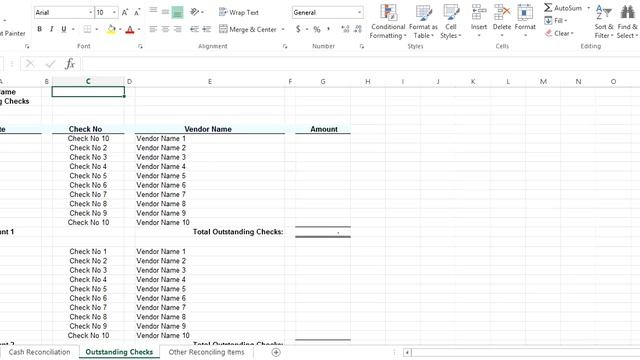Screen dimensions: 640x360
Task: Click Delete cells button
Action: point(502,20)
